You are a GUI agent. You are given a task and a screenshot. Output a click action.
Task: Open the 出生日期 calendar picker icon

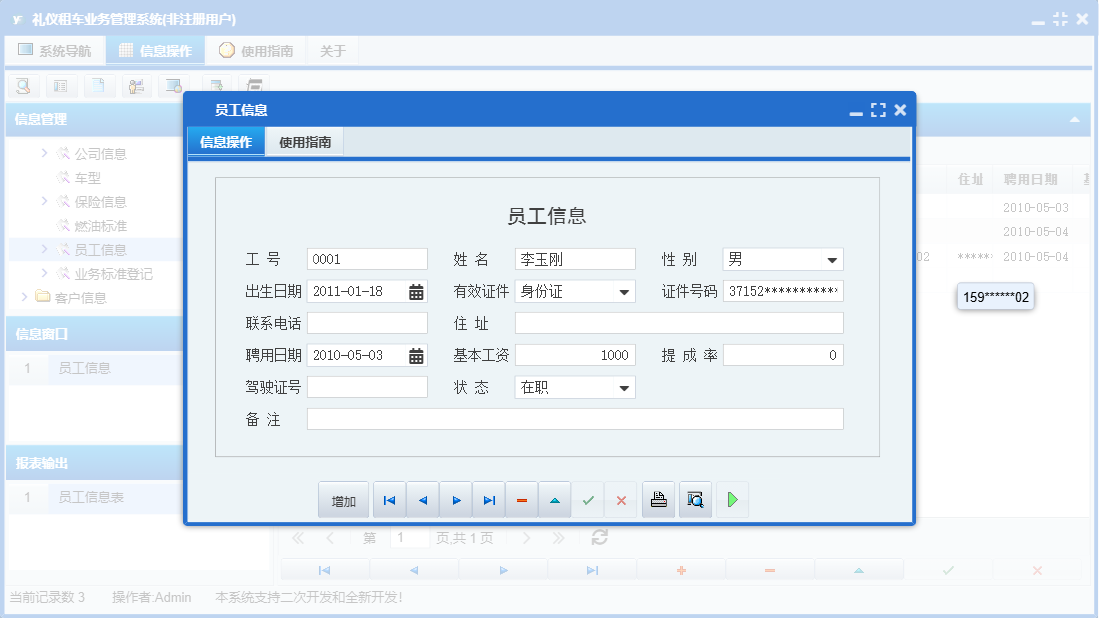point(415,291)
